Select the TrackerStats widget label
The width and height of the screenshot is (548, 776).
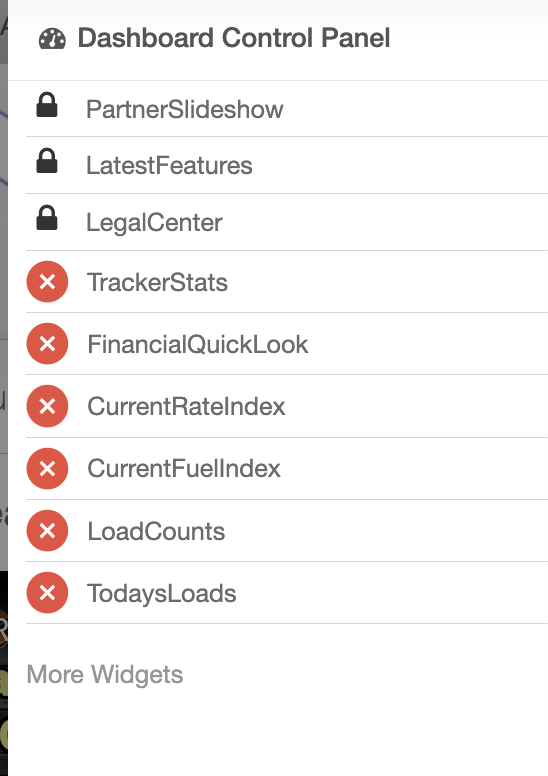(157, 283)
